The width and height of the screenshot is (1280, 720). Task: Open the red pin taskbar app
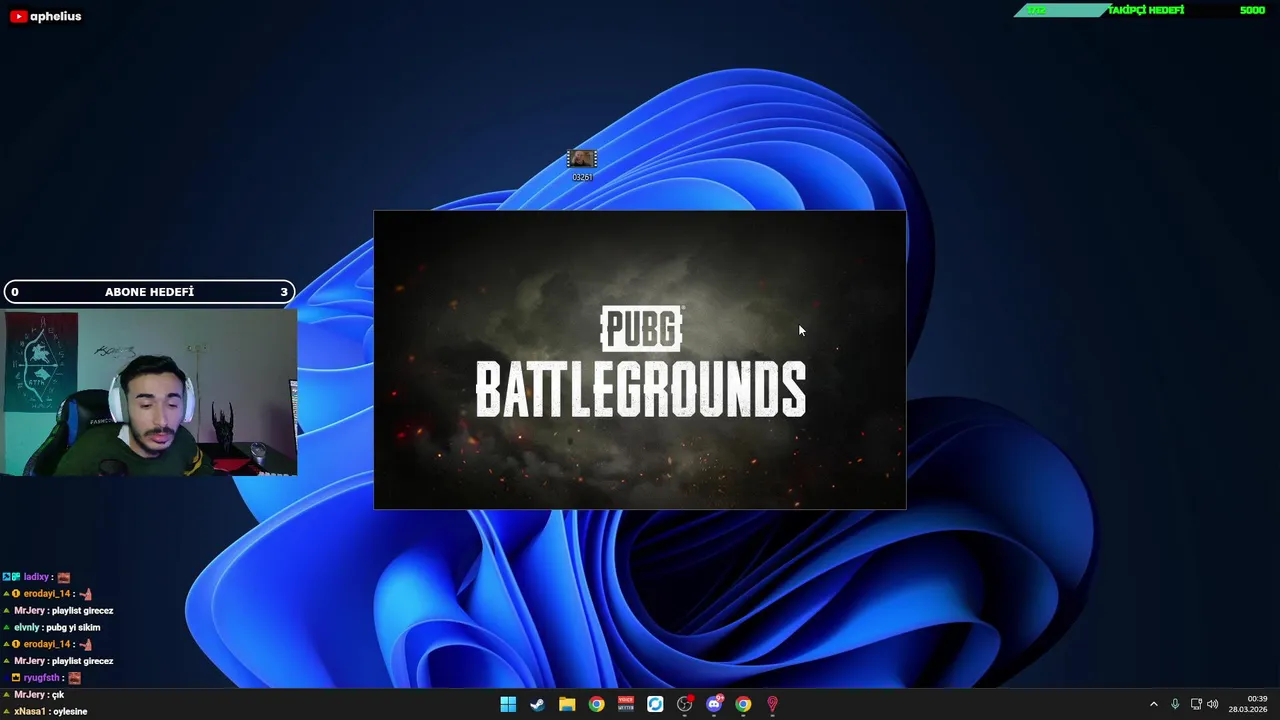tap(772, 704)
